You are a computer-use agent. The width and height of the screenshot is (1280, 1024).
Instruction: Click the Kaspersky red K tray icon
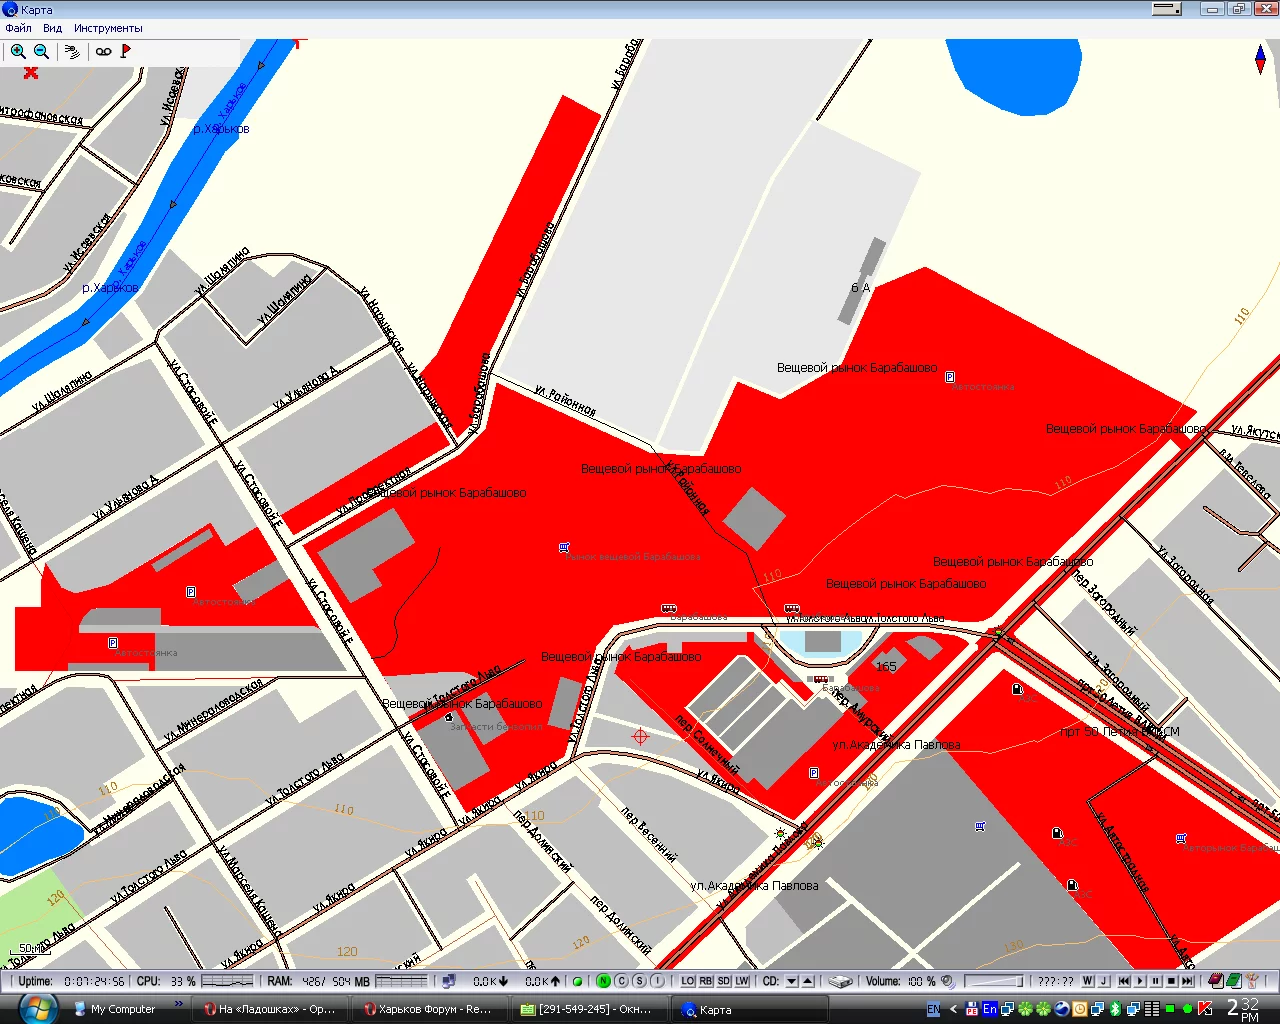[1206, 1009]
